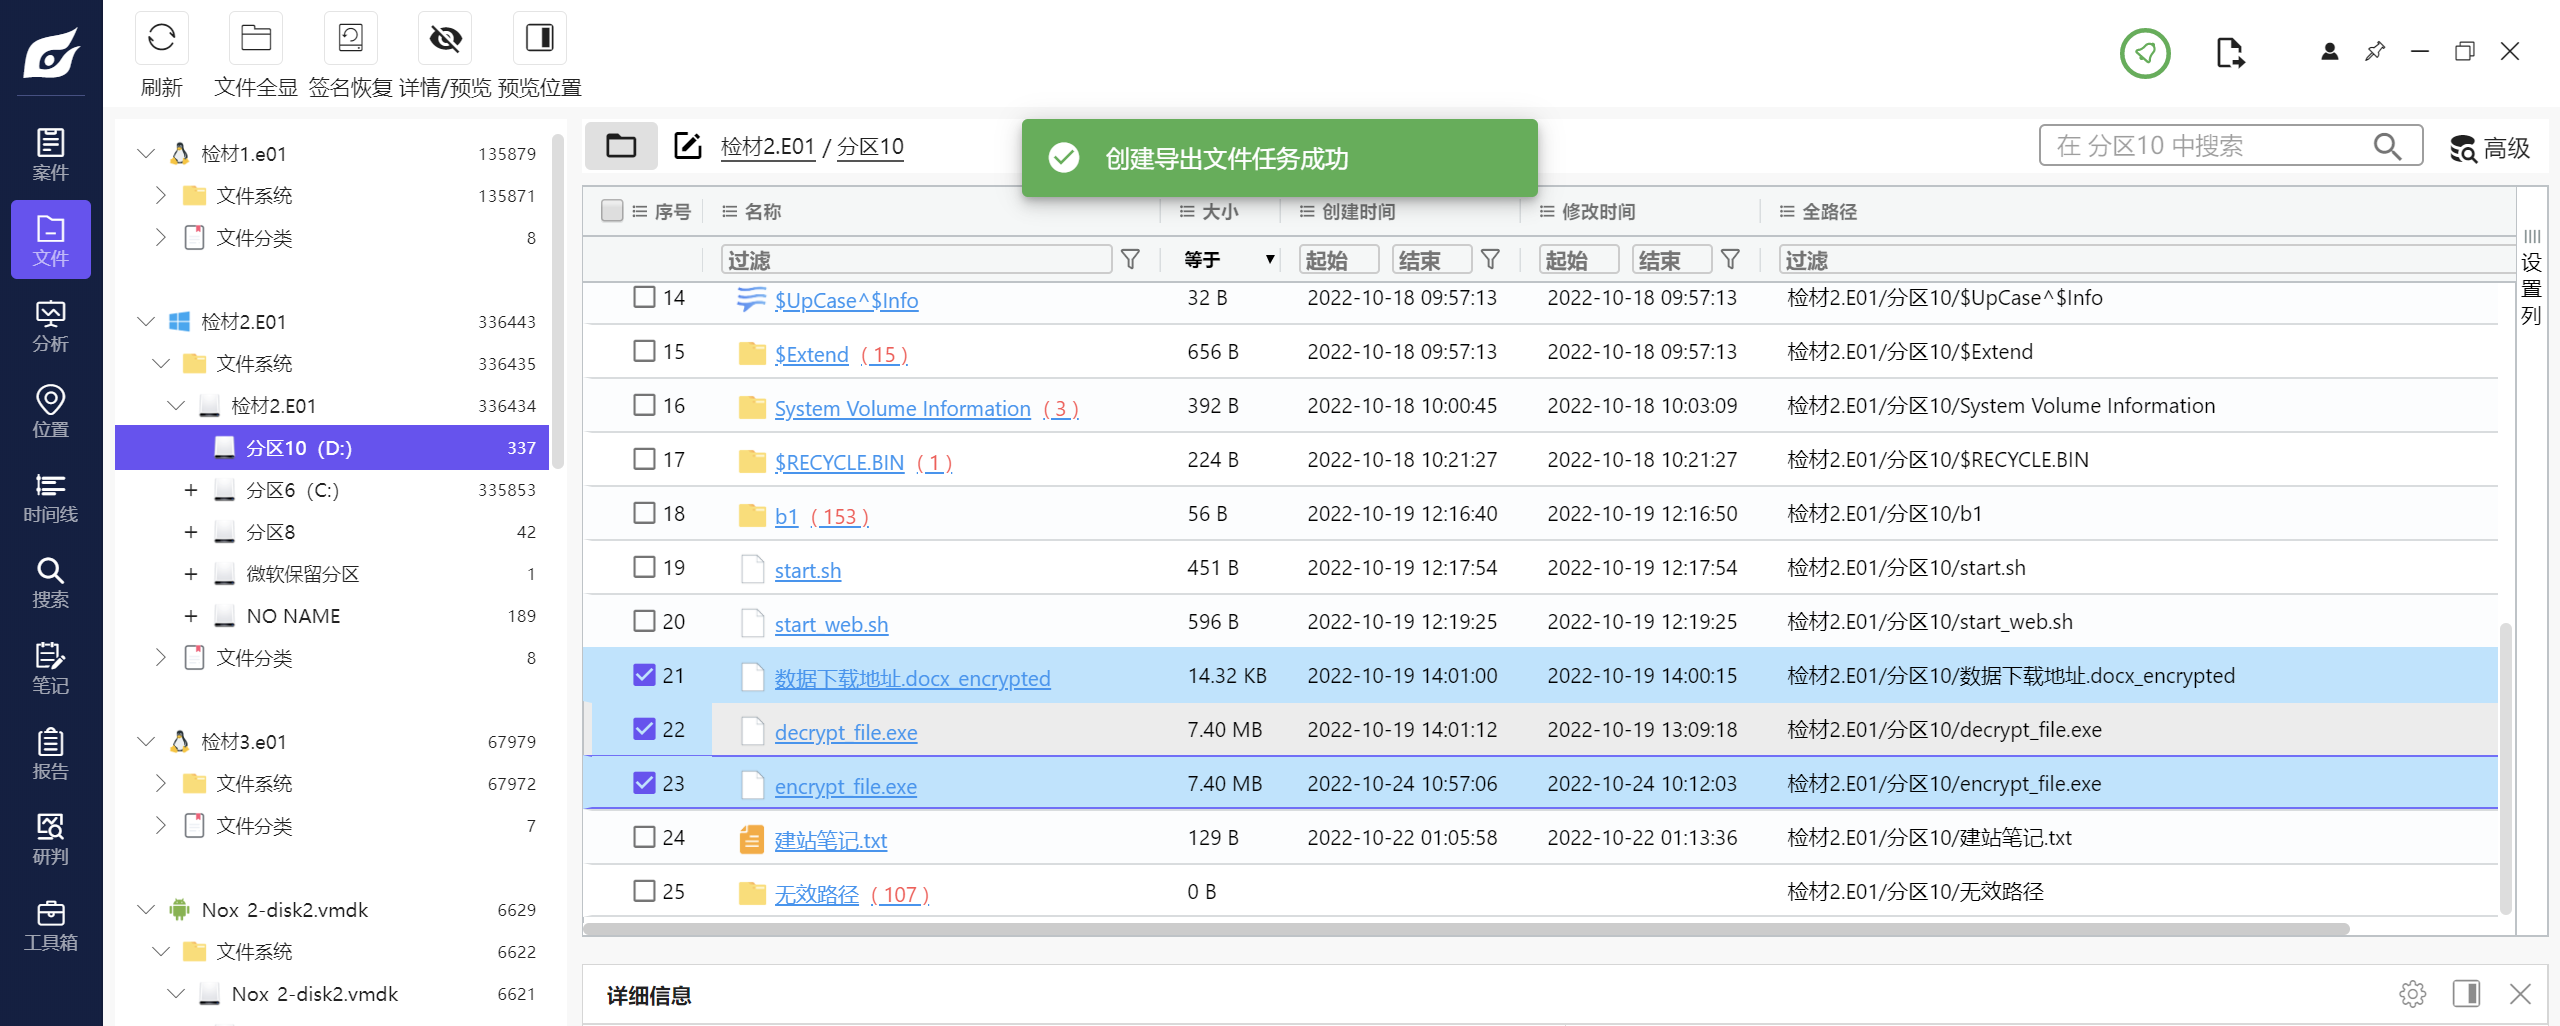Open the 等于 size comparison dropdown
This screenshot has height=1026, width=2560.
[x=1228, y=260]
